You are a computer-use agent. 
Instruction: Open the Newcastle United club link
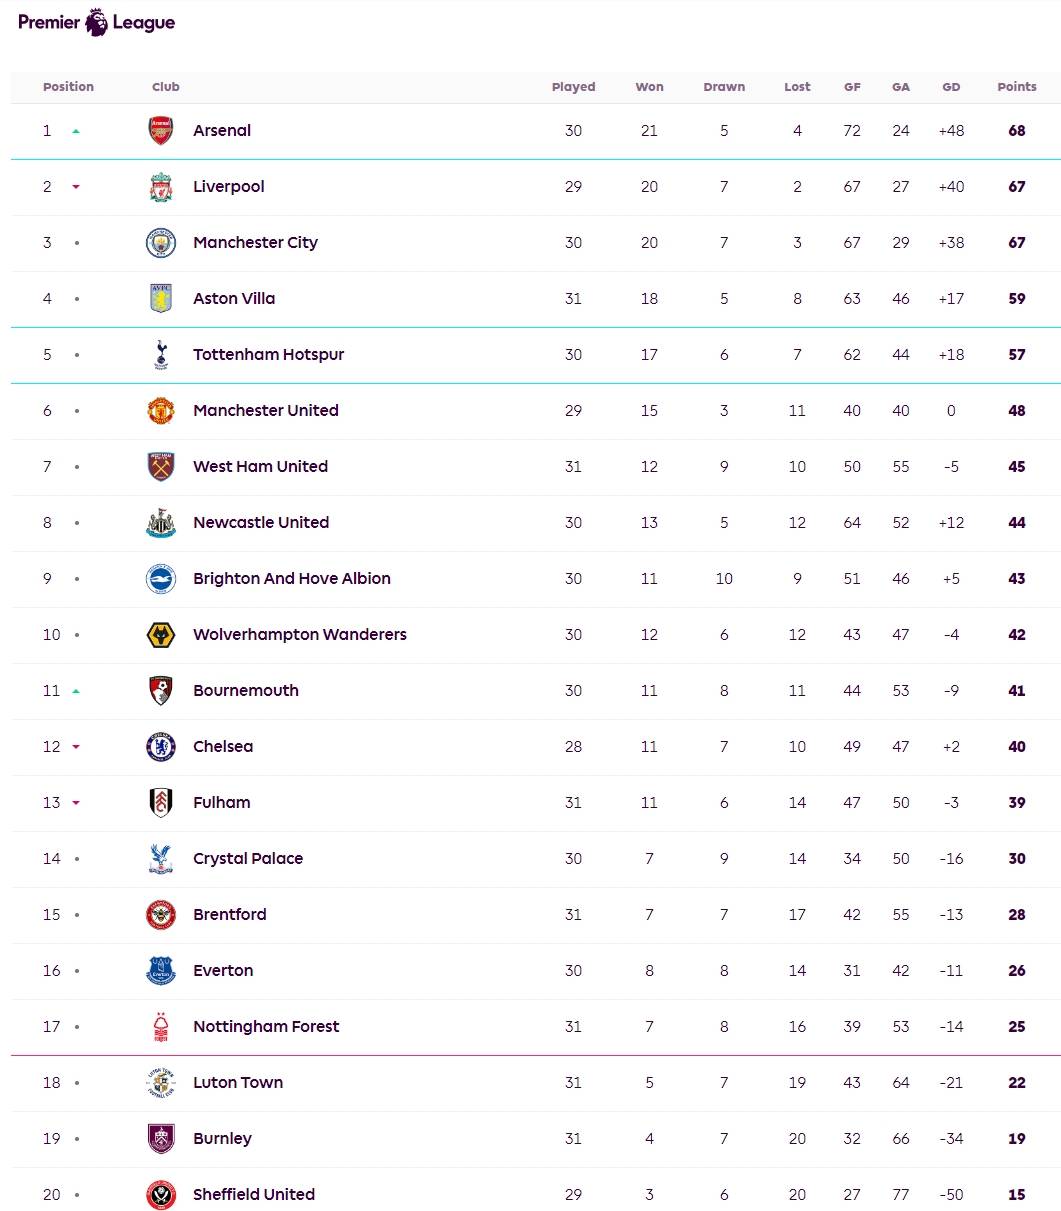[260, 523]
